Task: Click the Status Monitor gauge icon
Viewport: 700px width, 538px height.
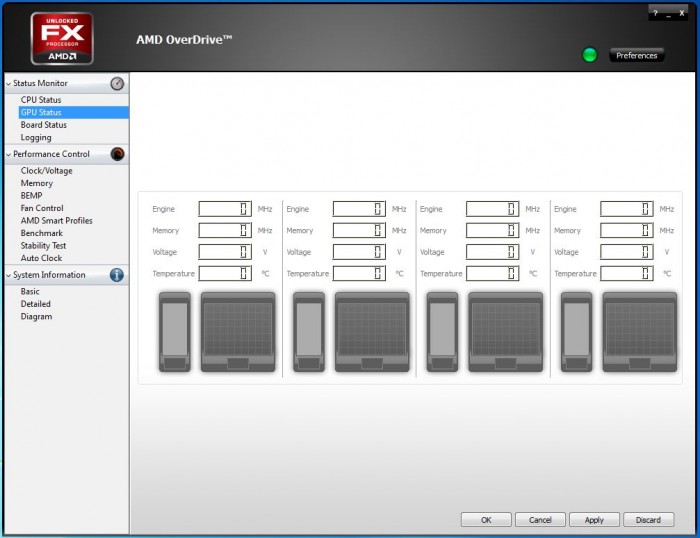Action: click(x=117, y=83)
